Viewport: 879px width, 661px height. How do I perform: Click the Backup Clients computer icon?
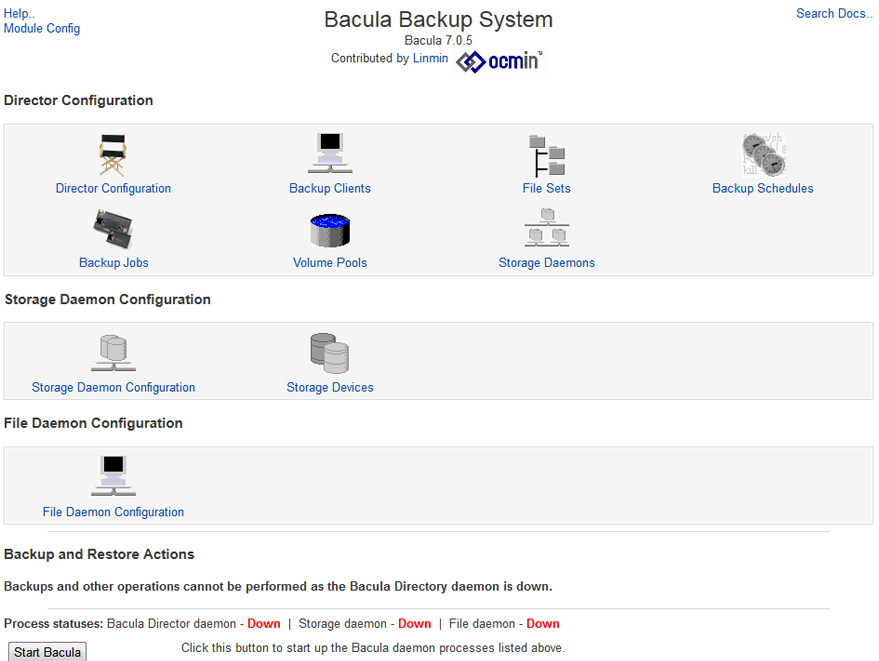tap(330, 153)
